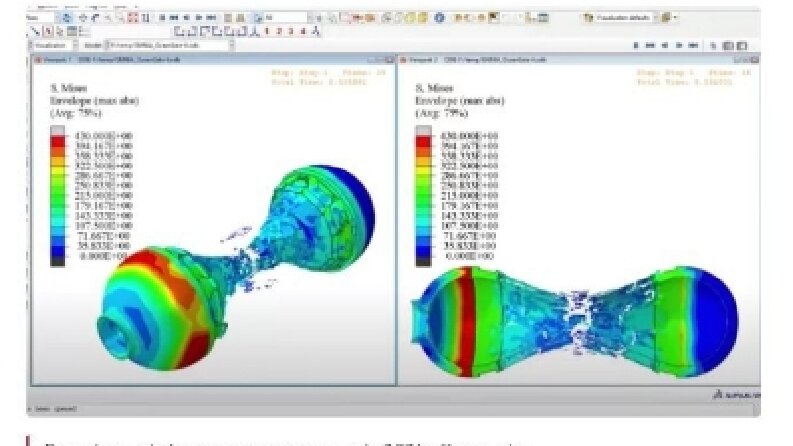Apply Left view from Views toolbar
793x446 pixels.
click(229, 31)
